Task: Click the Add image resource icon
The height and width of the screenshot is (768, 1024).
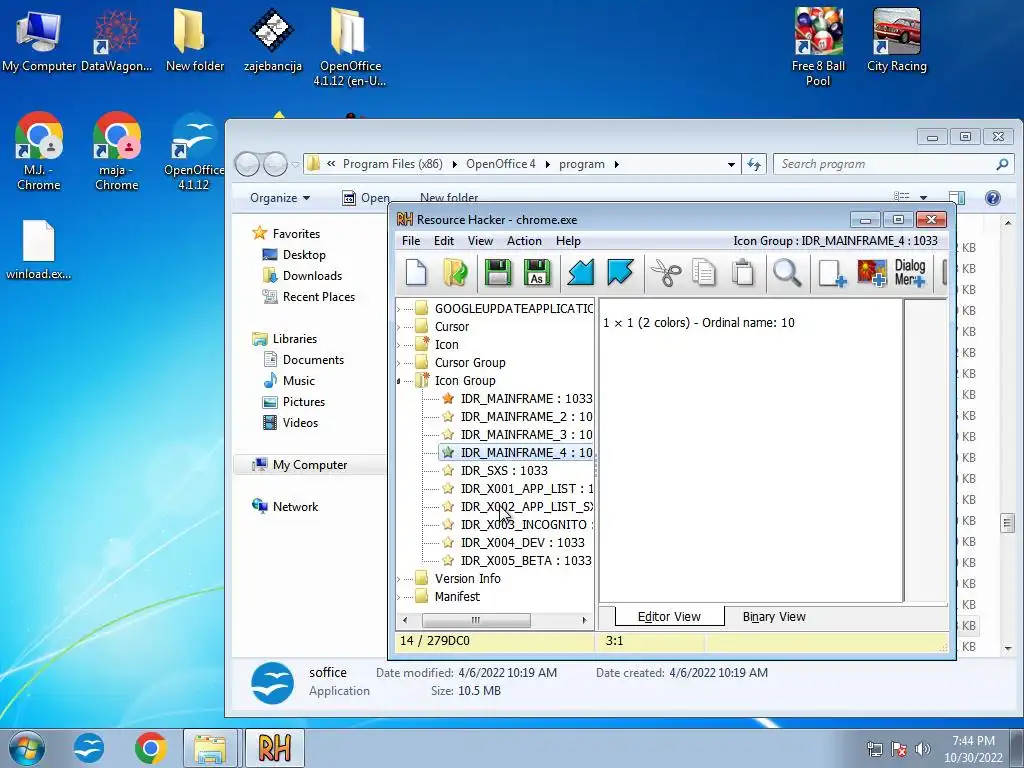Action: (872, 272)
